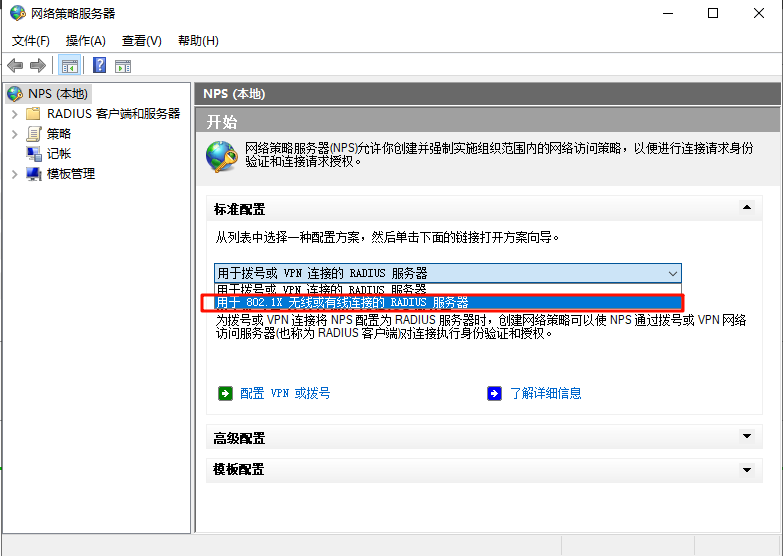Click the Back arrow toolbar icon
The image size is (783, 556).
click(x=15, y=66)
